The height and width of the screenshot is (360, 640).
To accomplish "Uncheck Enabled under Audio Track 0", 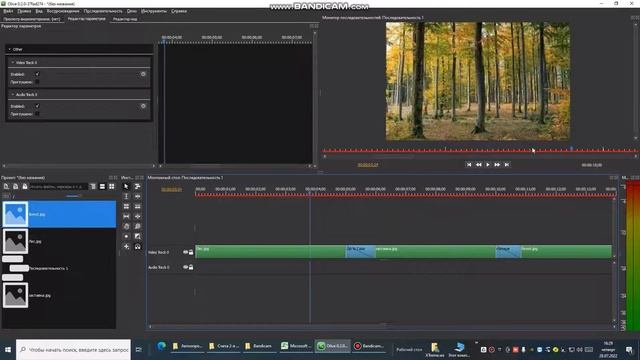I will tap(37, 106).
